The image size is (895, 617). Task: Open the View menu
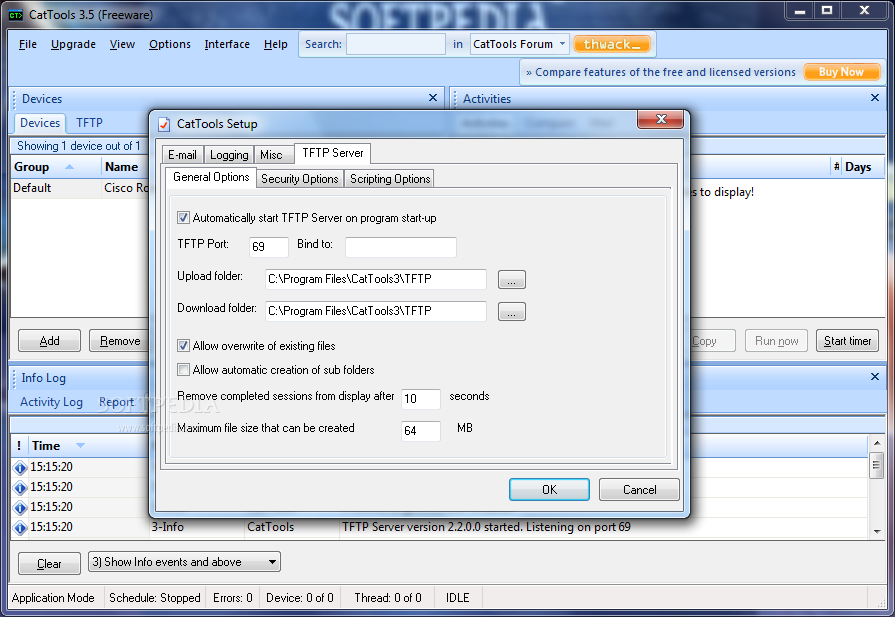coord(122,44)
